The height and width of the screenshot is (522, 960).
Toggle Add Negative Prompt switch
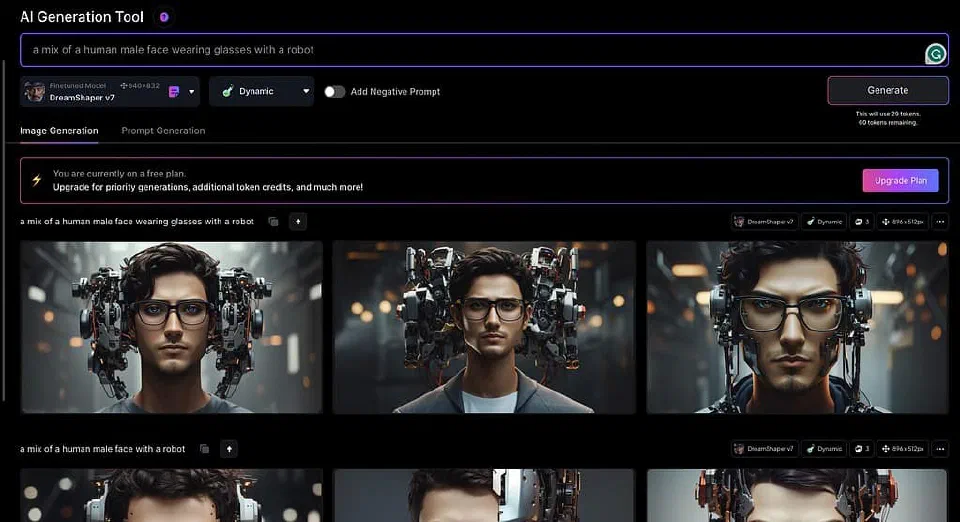click(334, 92)
